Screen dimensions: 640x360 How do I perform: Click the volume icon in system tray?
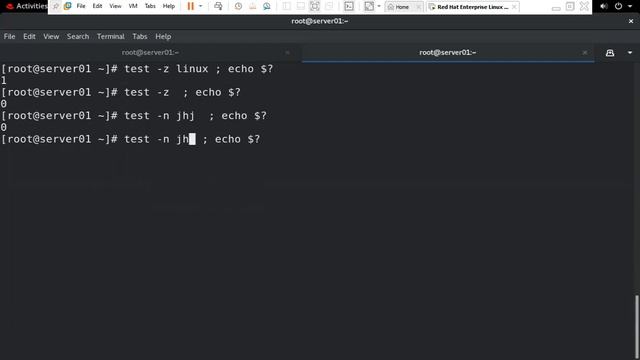(604, 6)
